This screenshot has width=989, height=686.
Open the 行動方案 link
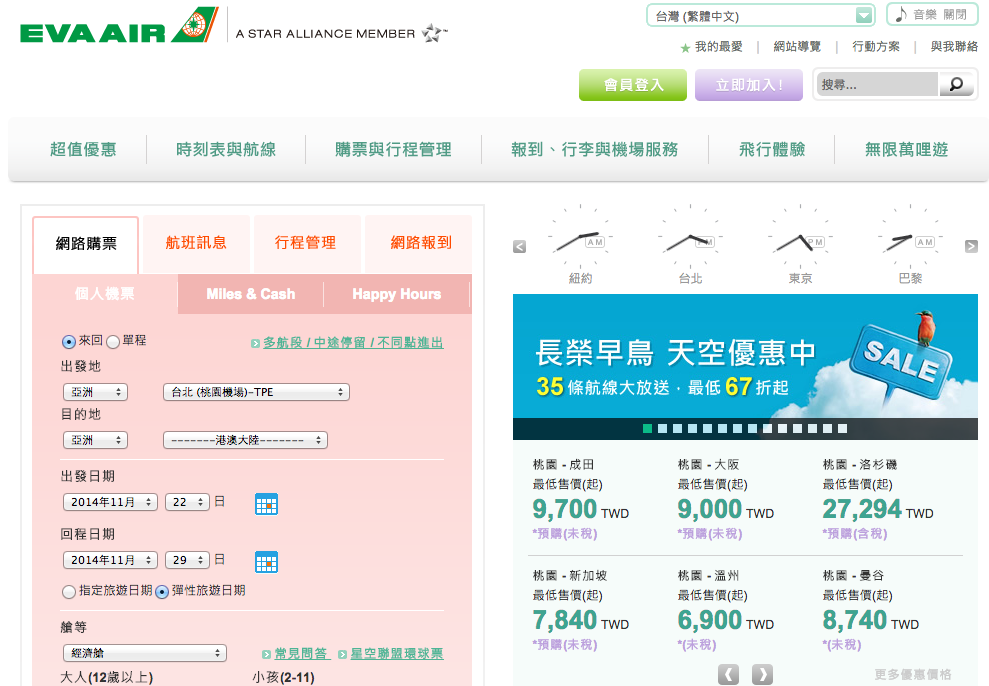(876, 47)
